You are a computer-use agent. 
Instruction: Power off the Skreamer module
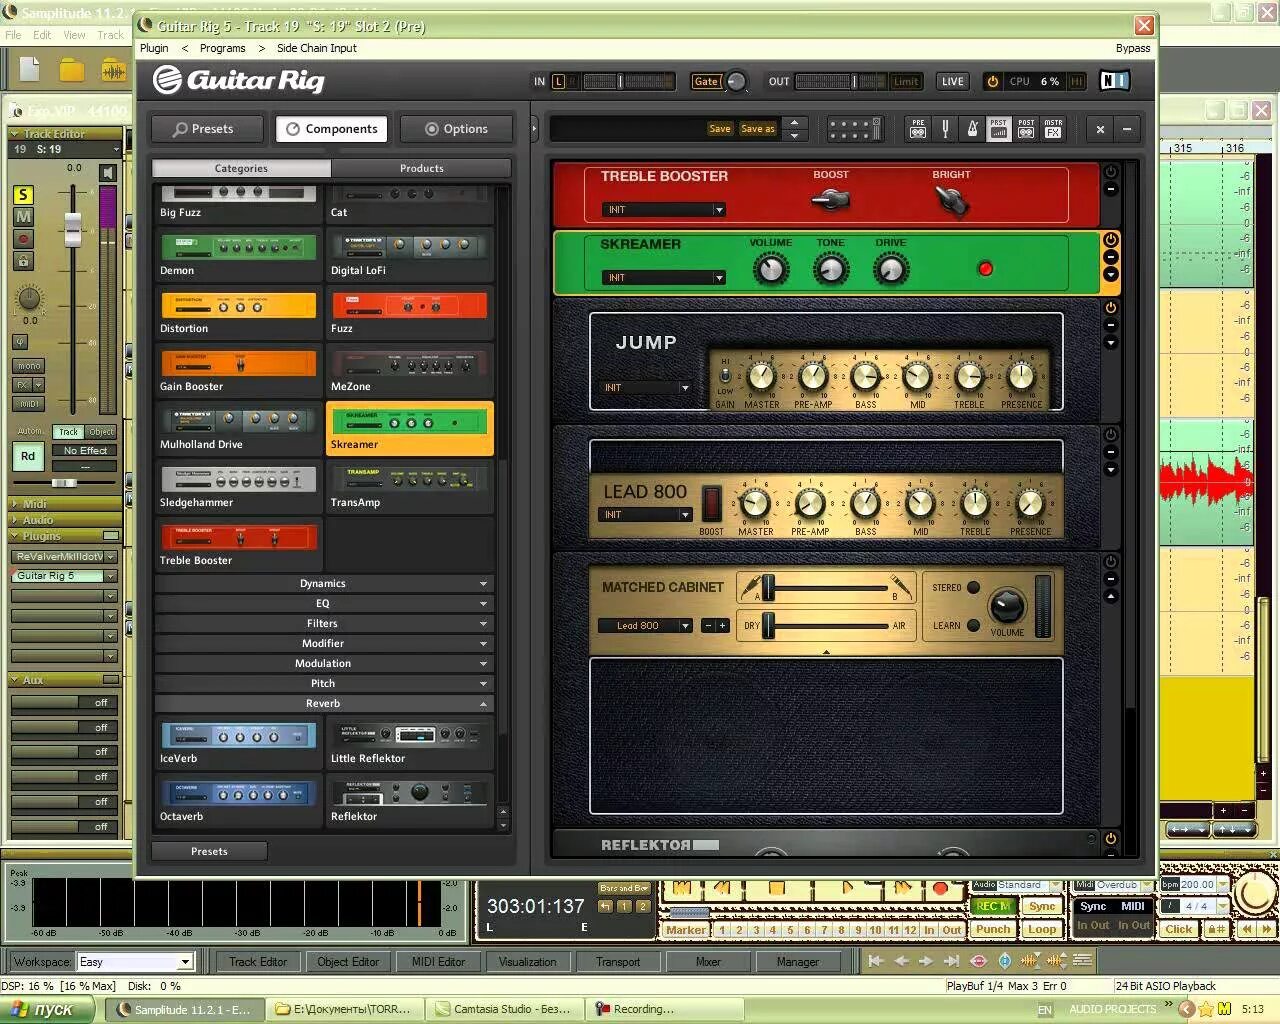coord(1109,240)
